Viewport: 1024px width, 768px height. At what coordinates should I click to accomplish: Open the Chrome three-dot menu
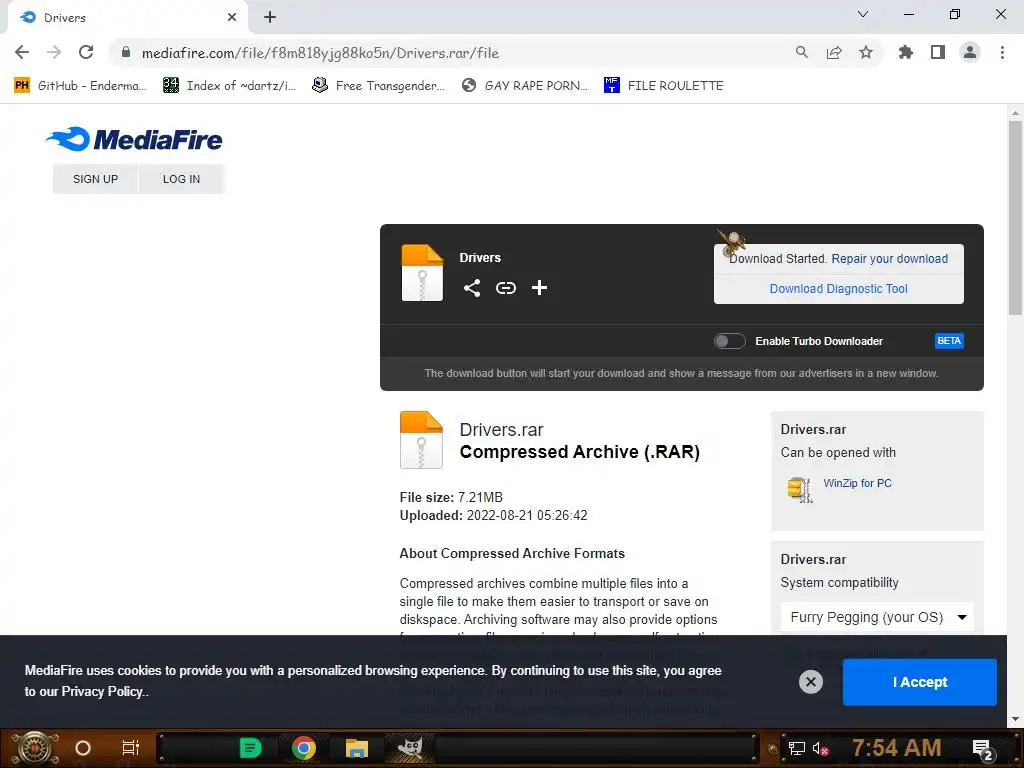[x=1002, y=52]
